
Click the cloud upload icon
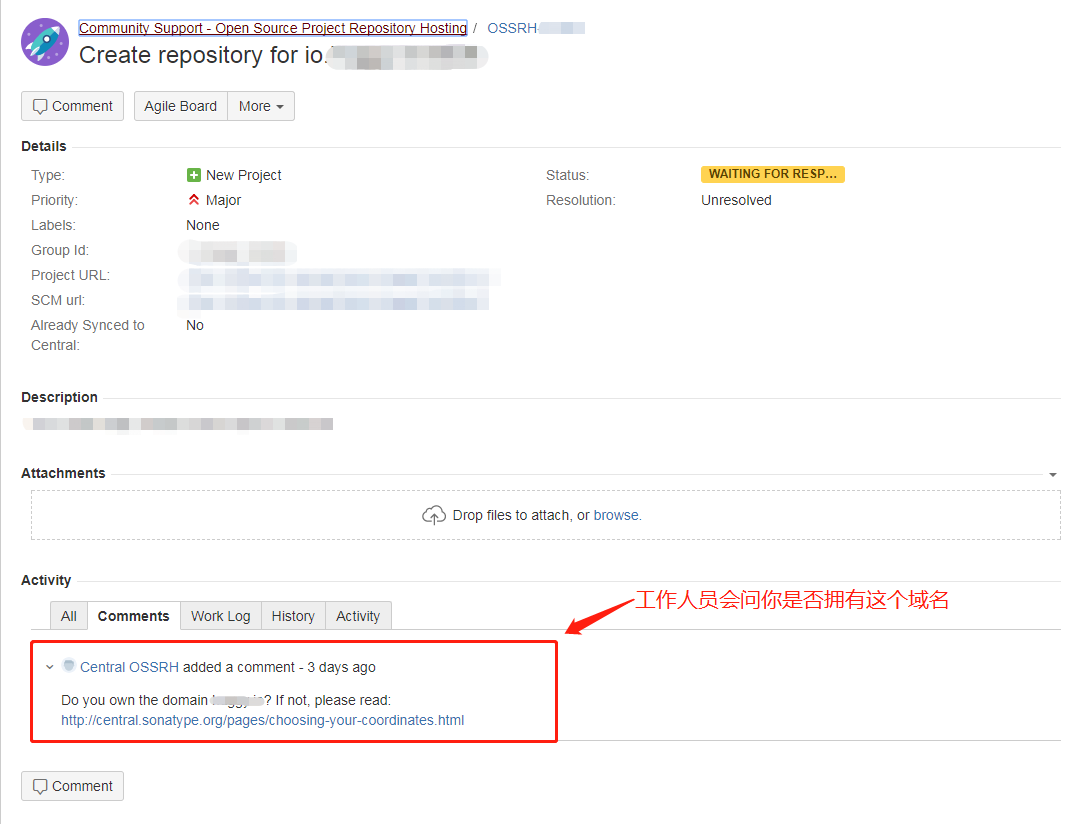tap(434, 515)
